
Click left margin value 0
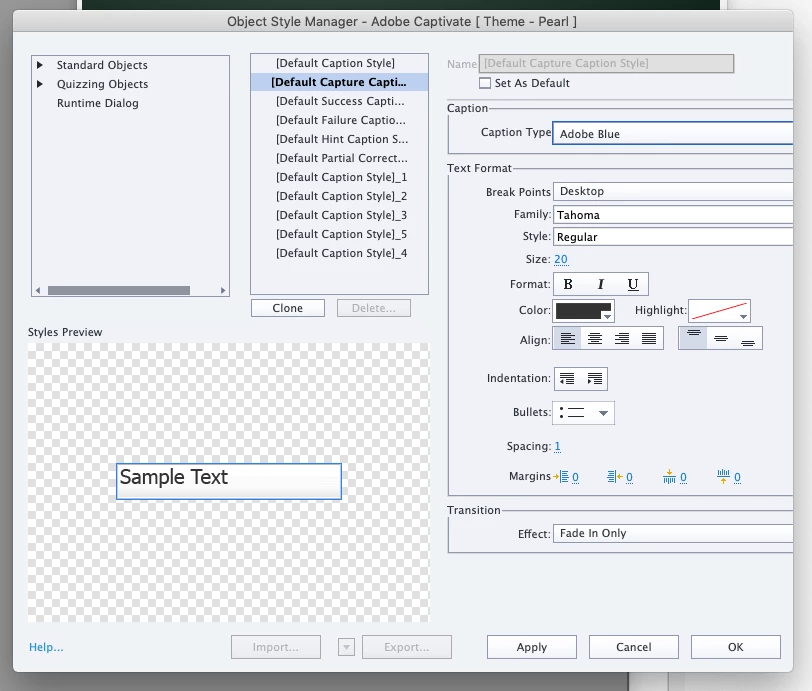(575, 477)
